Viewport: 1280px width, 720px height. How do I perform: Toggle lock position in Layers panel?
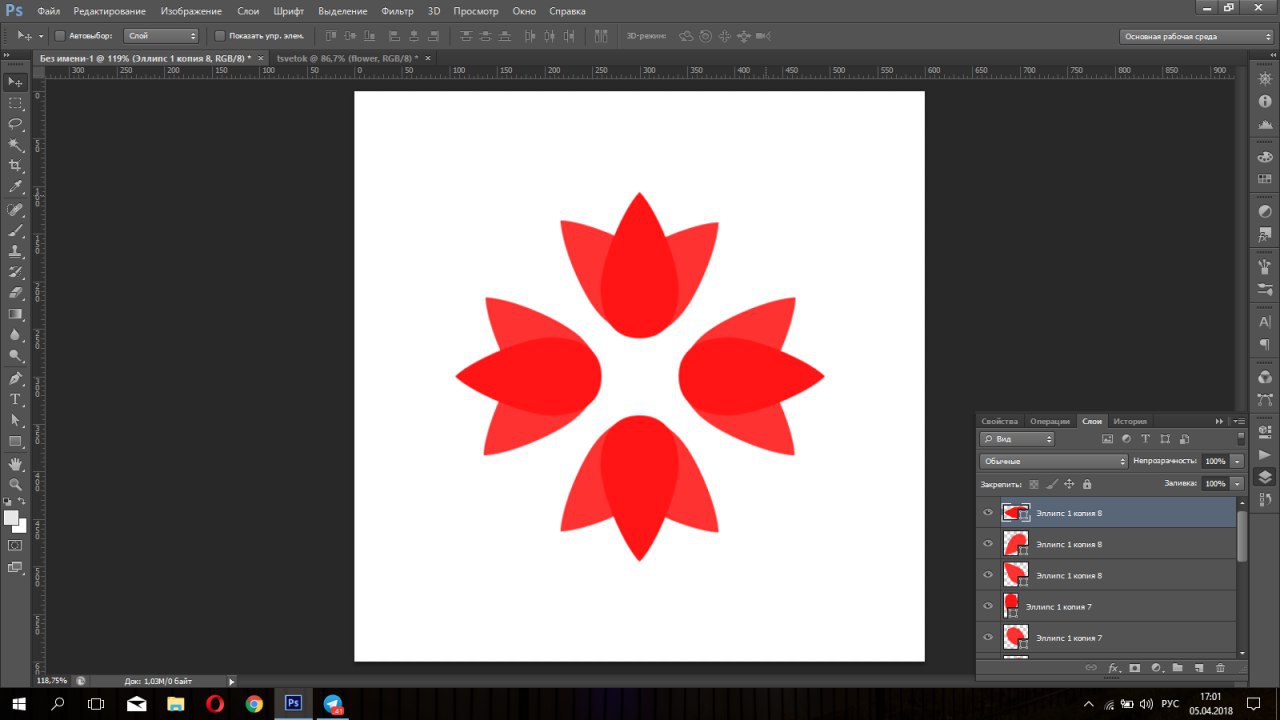click(x=1069, y=484)
